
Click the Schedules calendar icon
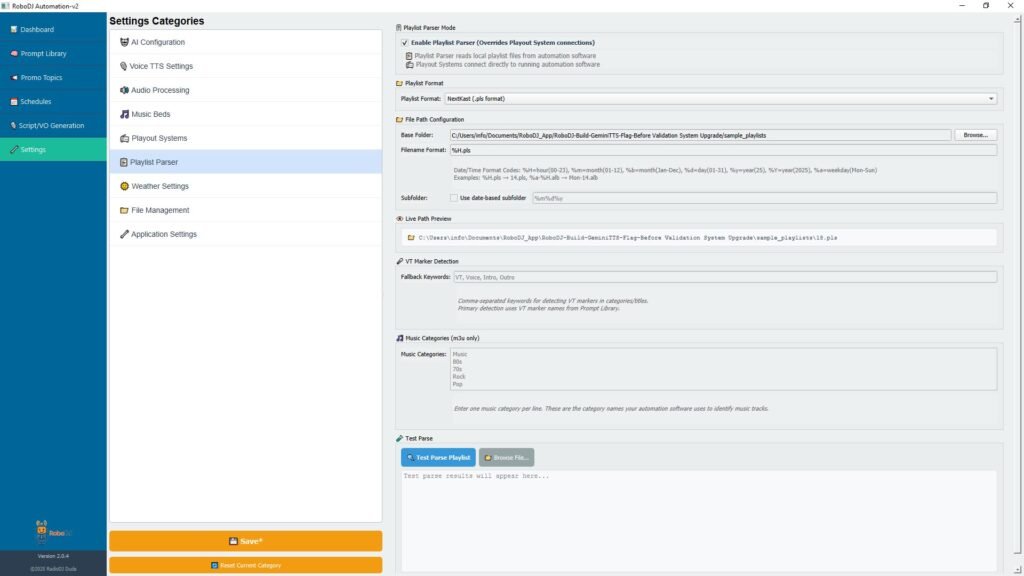coord(14,102)
